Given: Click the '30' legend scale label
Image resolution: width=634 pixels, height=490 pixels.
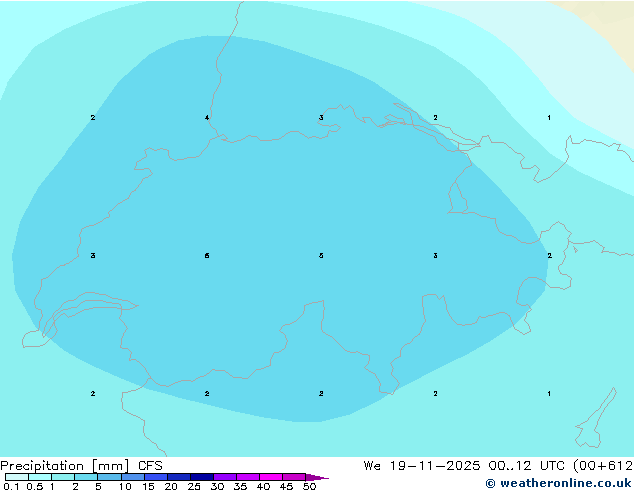Looking at the screenshot, I should [217, 486].
